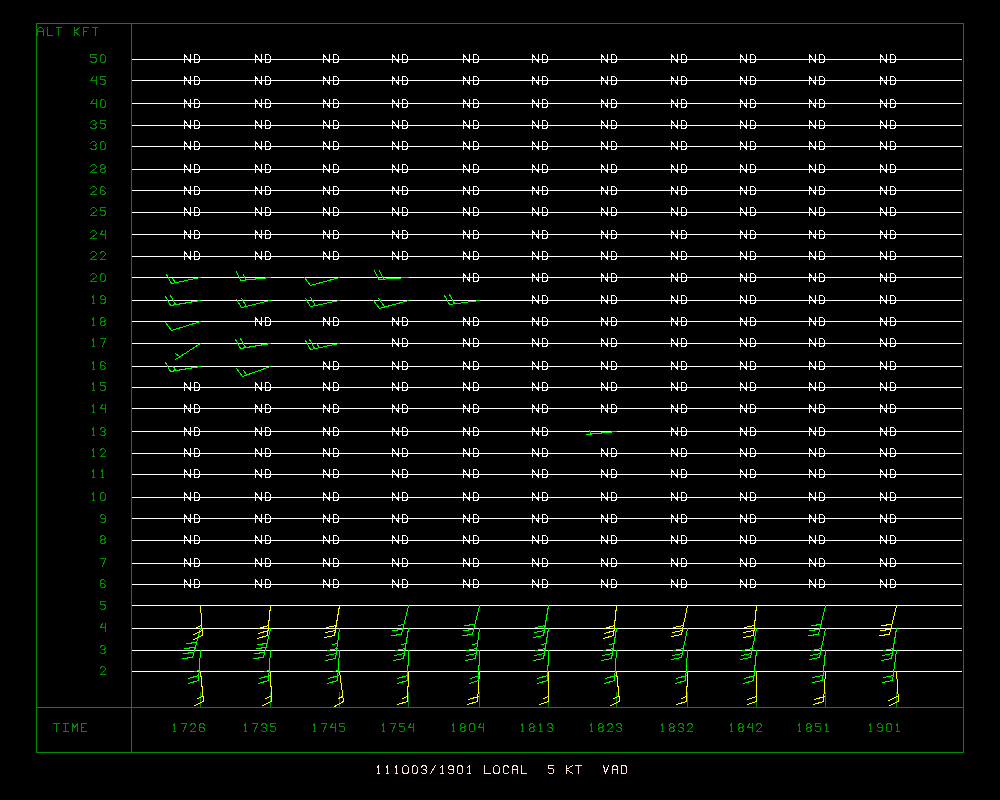The image size is (1000, 800).
Task: Click the ALT KFT axis heading
Action: pos(68,32)
